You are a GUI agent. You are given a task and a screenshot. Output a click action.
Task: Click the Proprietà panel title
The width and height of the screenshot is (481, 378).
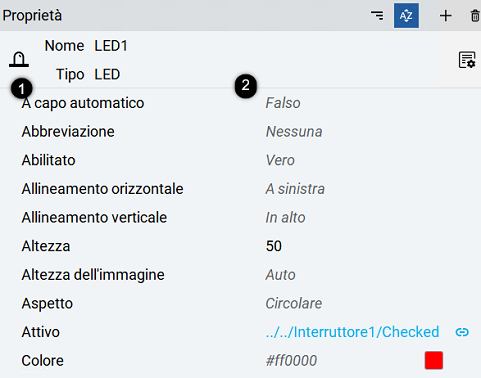coord(32,16)
